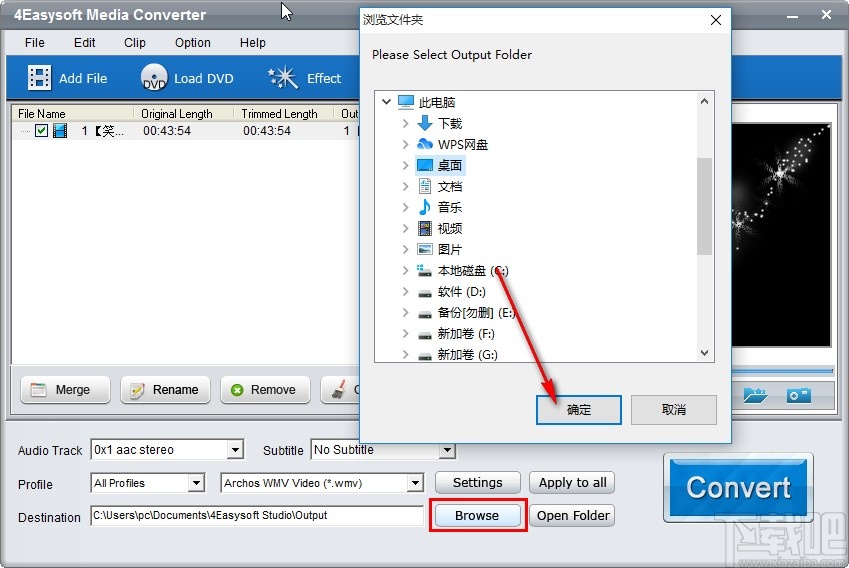Open the Archos WMV Video format dropdown
This screenshot has width=849, height=568.
[415, 482]
